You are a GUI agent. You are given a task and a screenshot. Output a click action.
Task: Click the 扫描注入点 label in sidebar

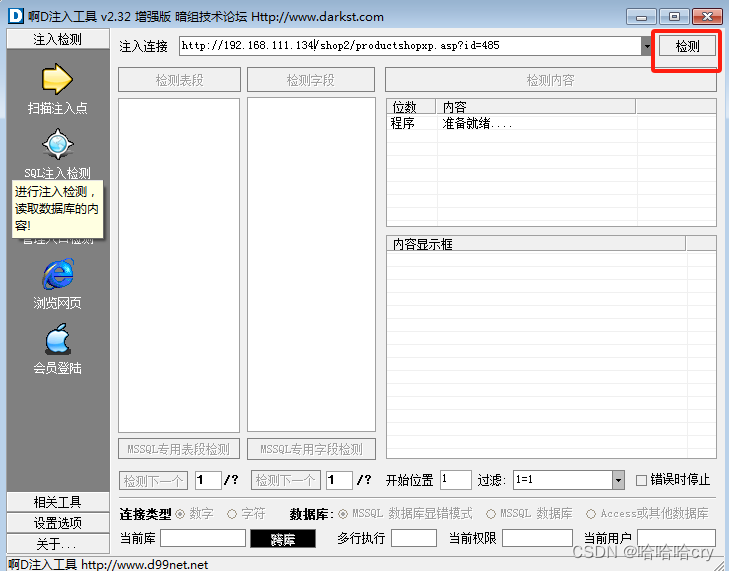point(58,108)
